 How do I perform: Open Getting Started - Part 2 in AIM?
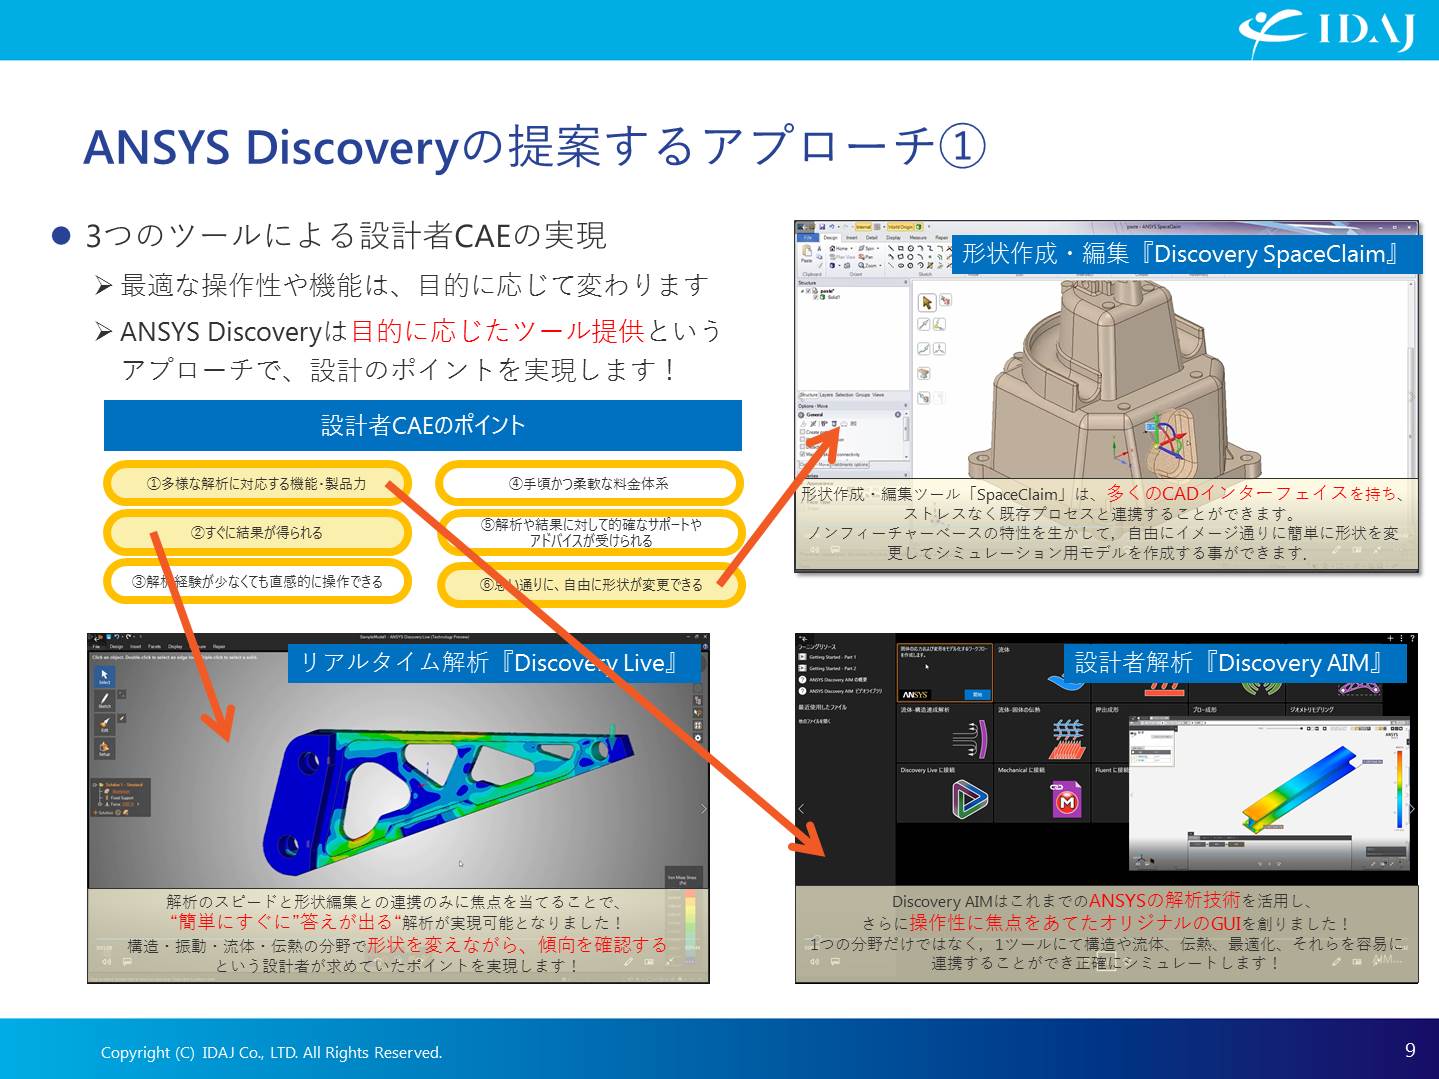pyautogui.click(x=828, y=669)
